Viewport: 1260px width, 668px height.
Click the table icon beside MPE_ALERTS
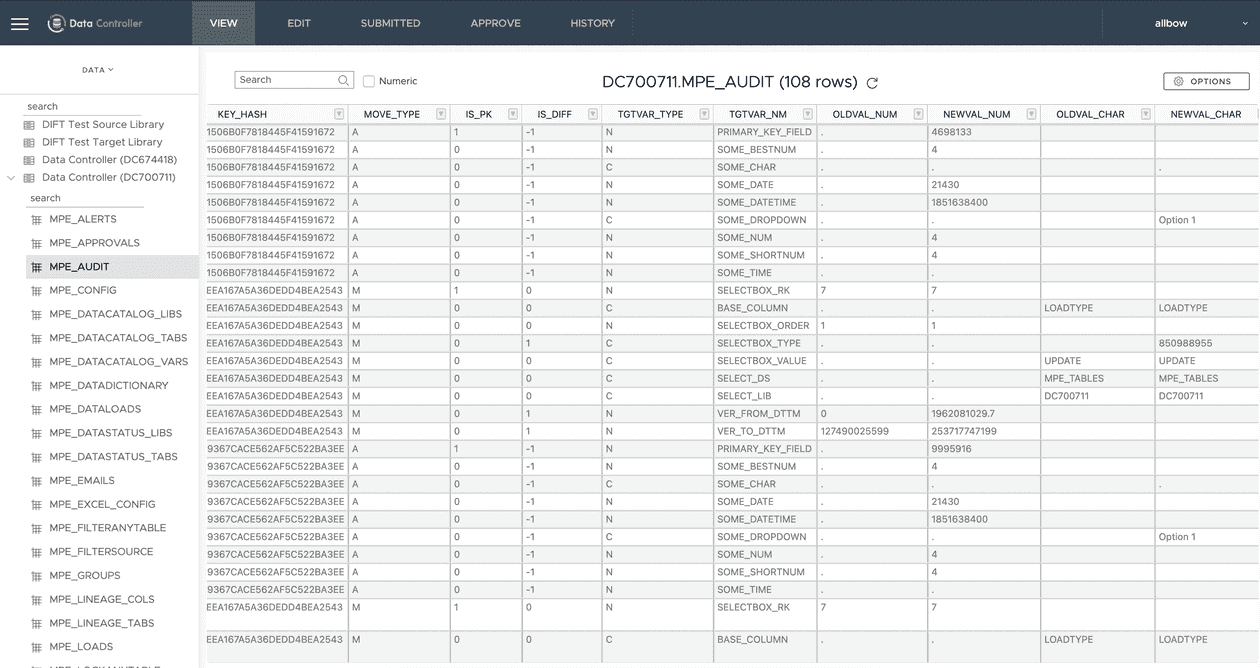[x=37, y=220]
